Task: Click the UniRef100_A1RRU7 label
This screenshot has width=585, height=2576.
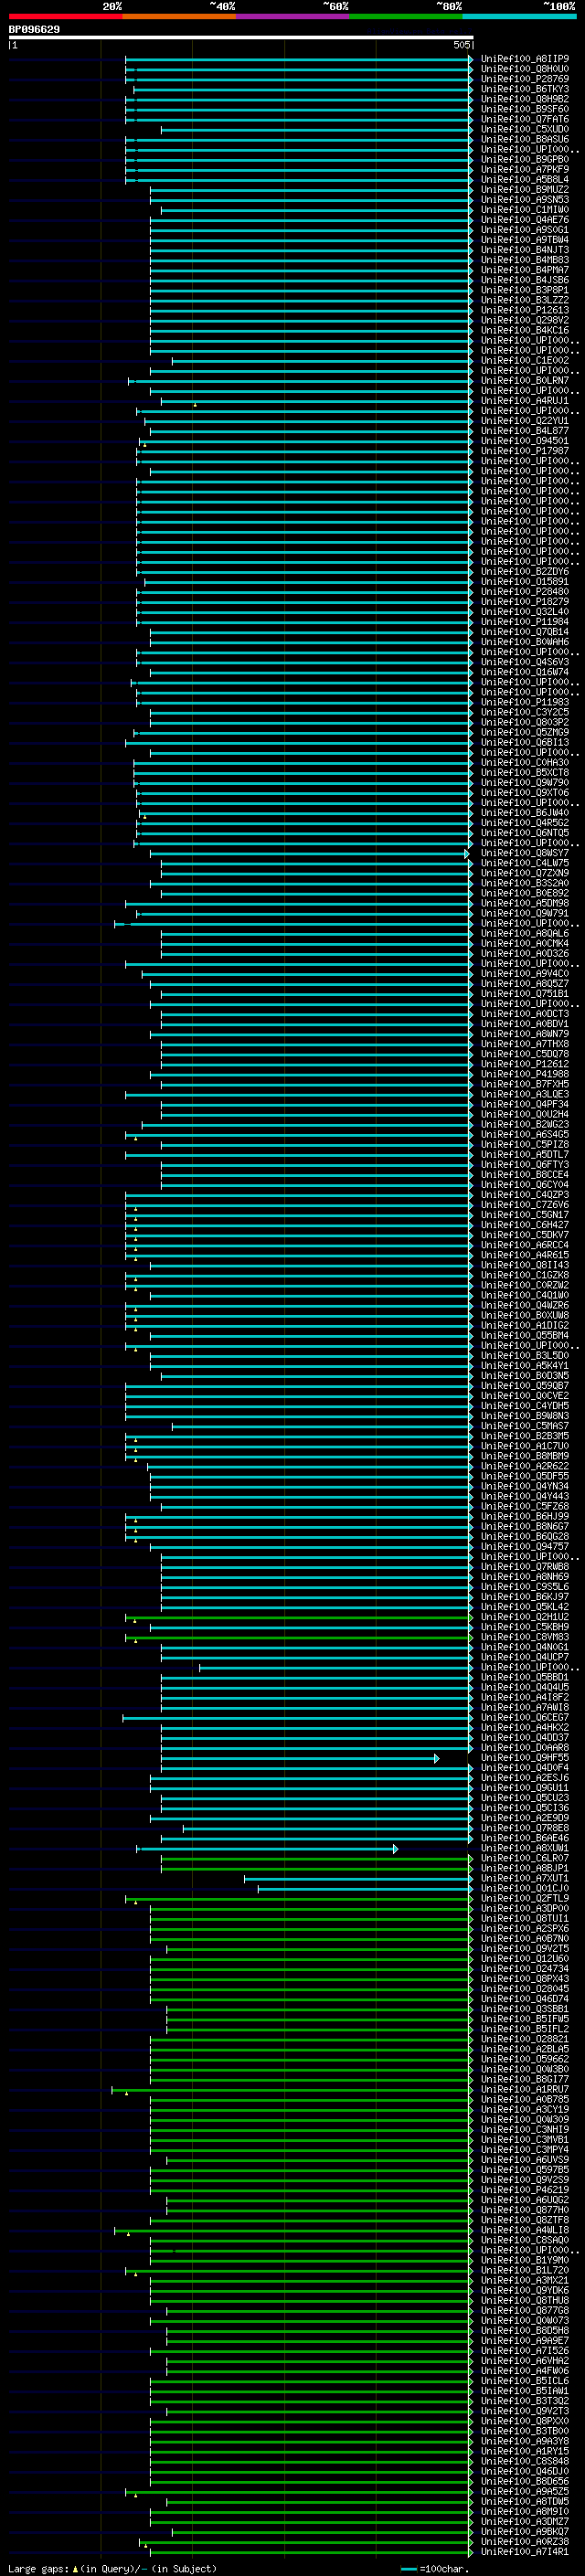Action: click(525, 2089)
